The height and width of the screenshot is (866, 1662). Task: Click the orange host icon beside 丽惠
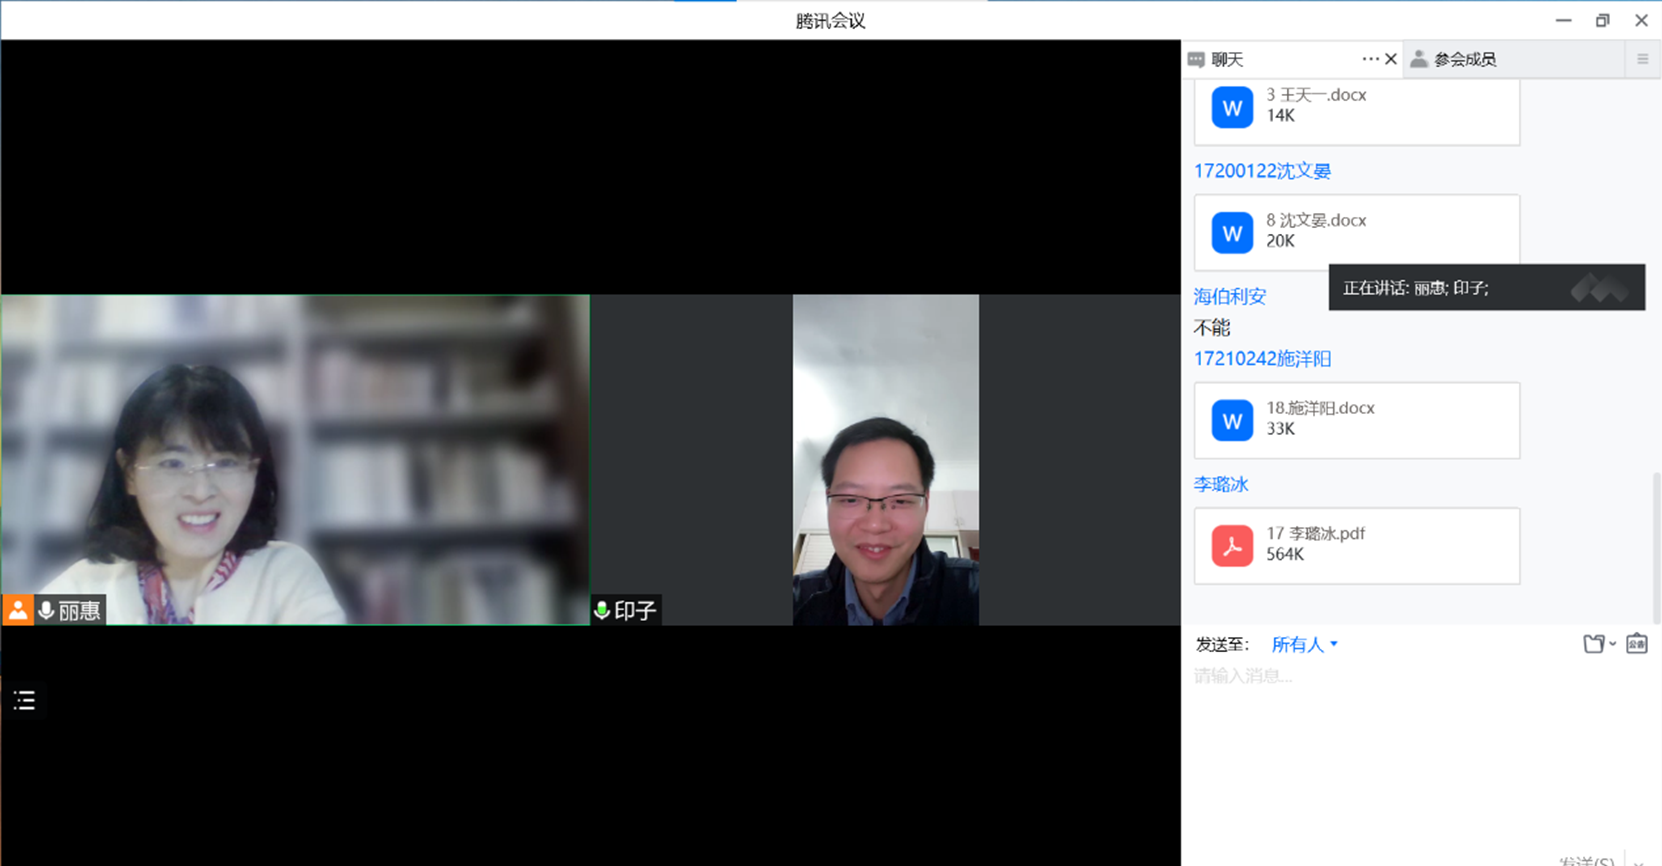coord(18,610)
